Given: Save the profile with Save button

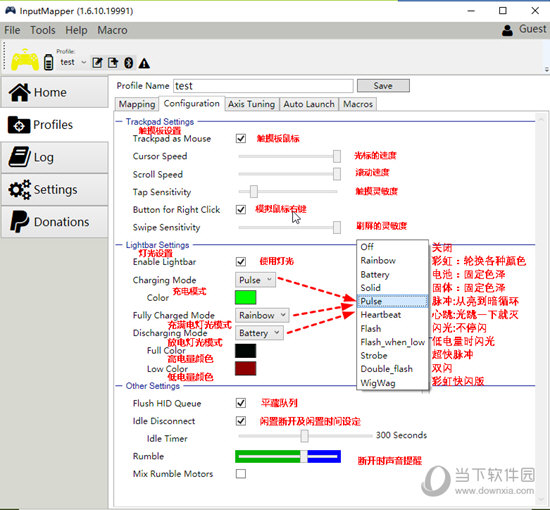Looking at the screenshot, I should (383, 86).
